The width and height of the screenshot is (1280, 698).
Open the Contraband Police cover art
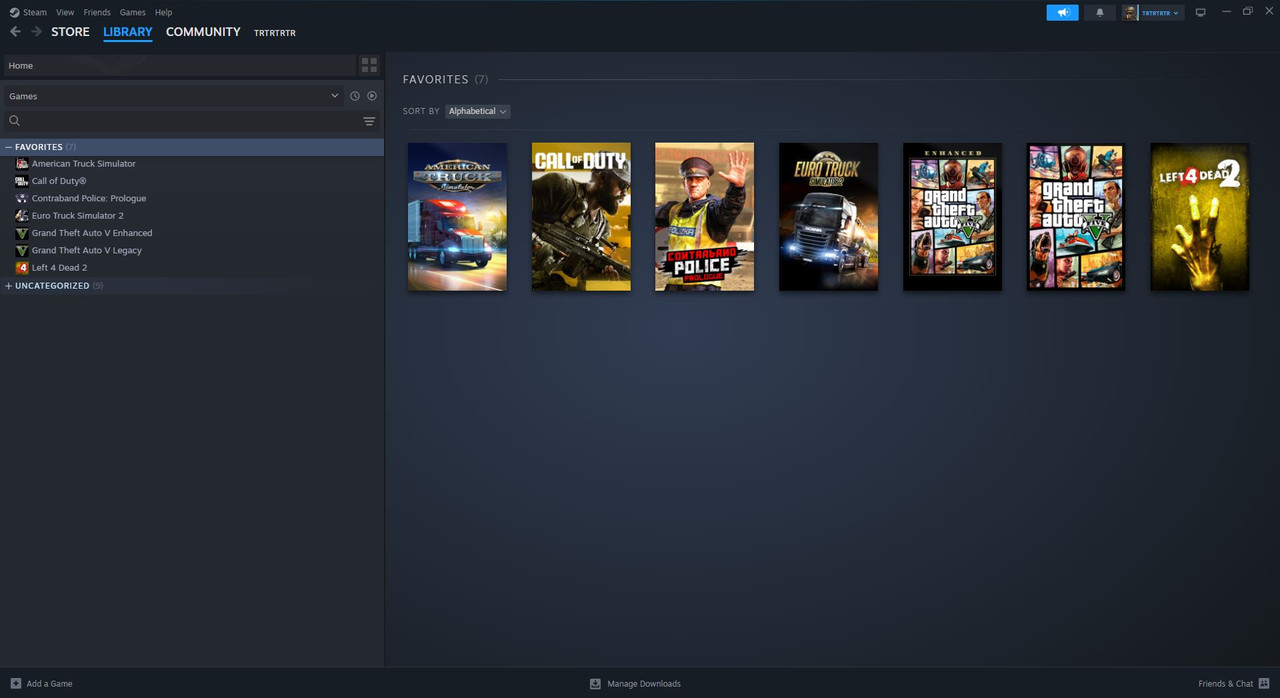[705, 217]
